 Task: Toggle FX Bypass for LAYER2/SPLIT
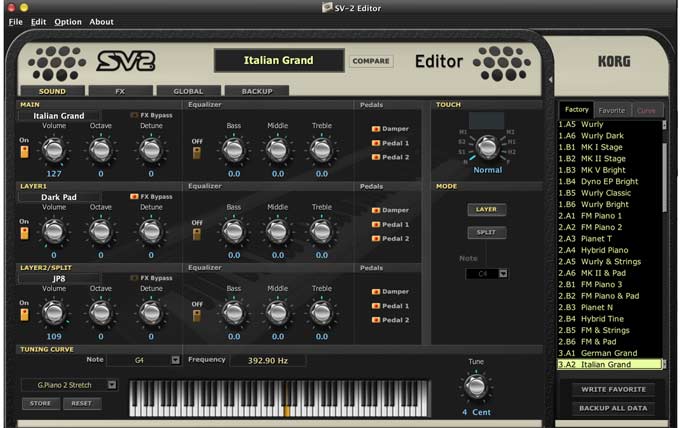[134, 278]
